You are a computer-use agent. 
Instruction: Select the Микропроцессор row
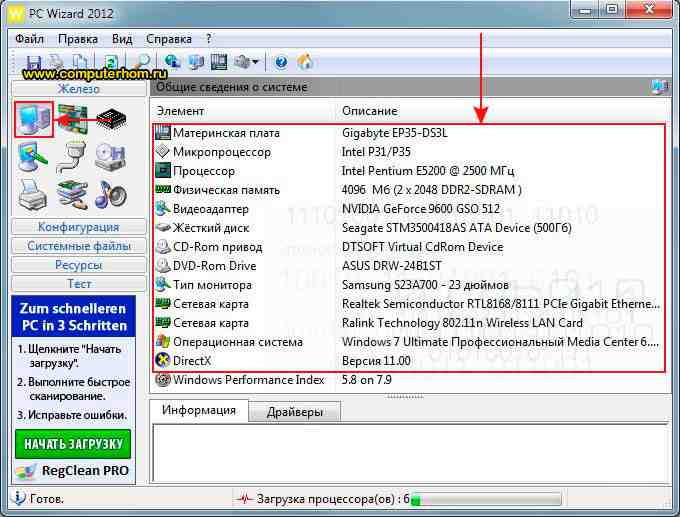(x=409, y=152)
